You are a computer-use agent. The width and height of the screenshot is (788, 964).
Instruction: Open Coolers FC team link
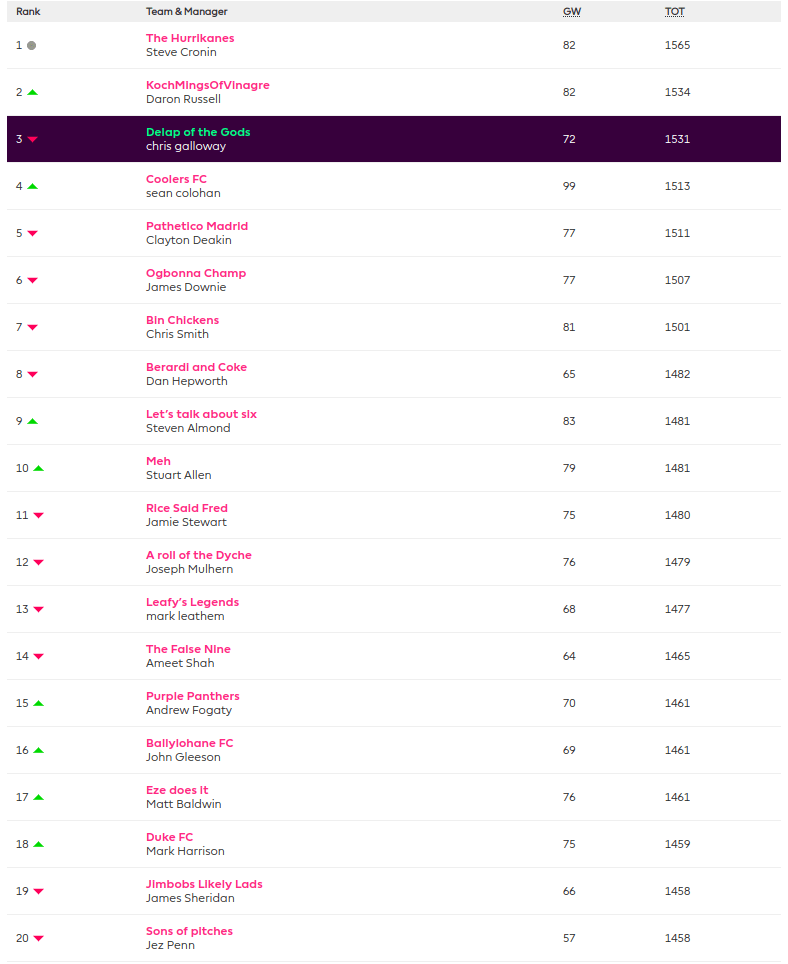[x=176, y=179]
